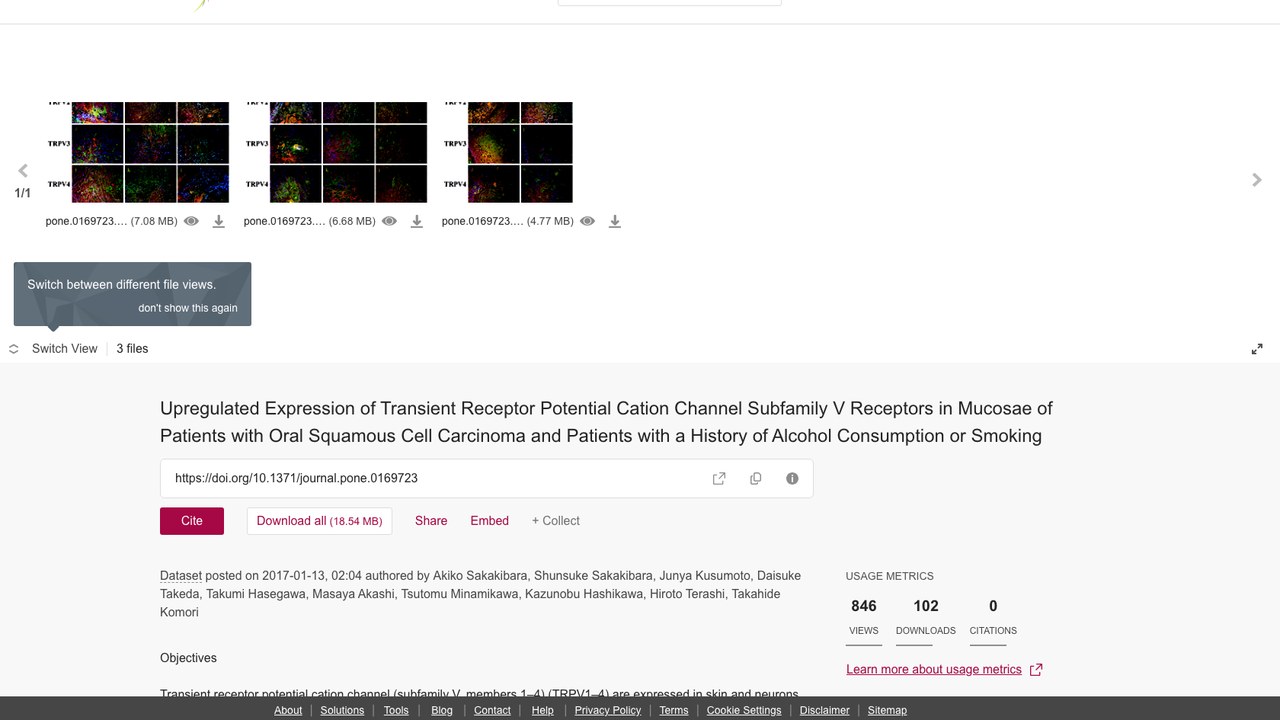Viewport: 1280px width, 720px height.
Task: Show DOI info icon
Action: 792,479
